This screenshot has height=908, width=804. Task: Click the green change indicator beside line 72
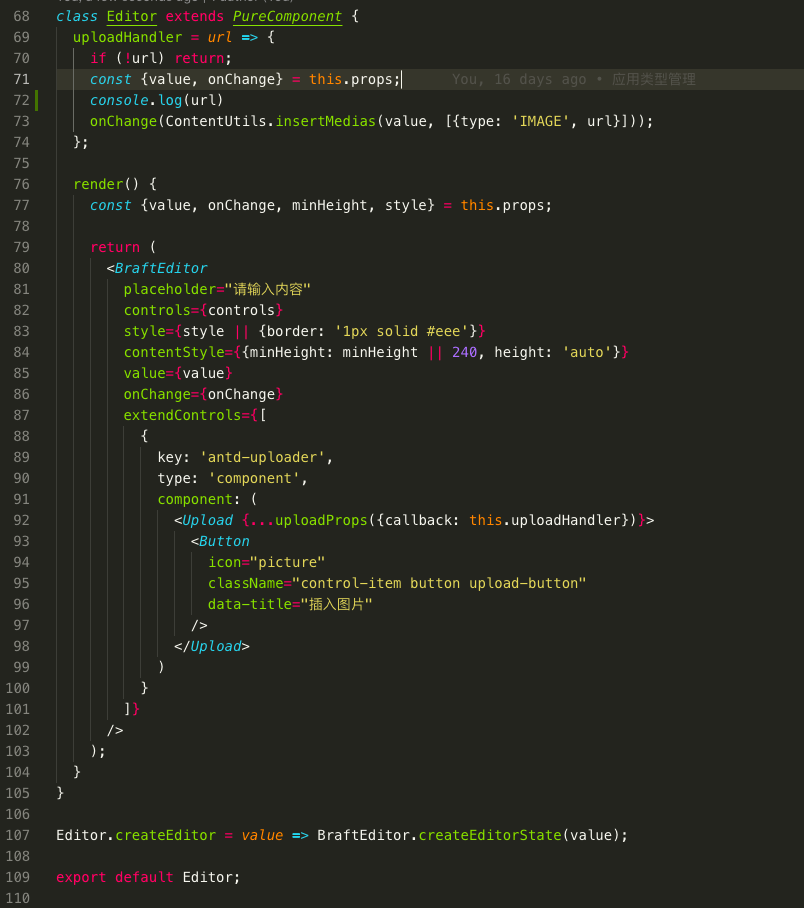coord(36,100)
